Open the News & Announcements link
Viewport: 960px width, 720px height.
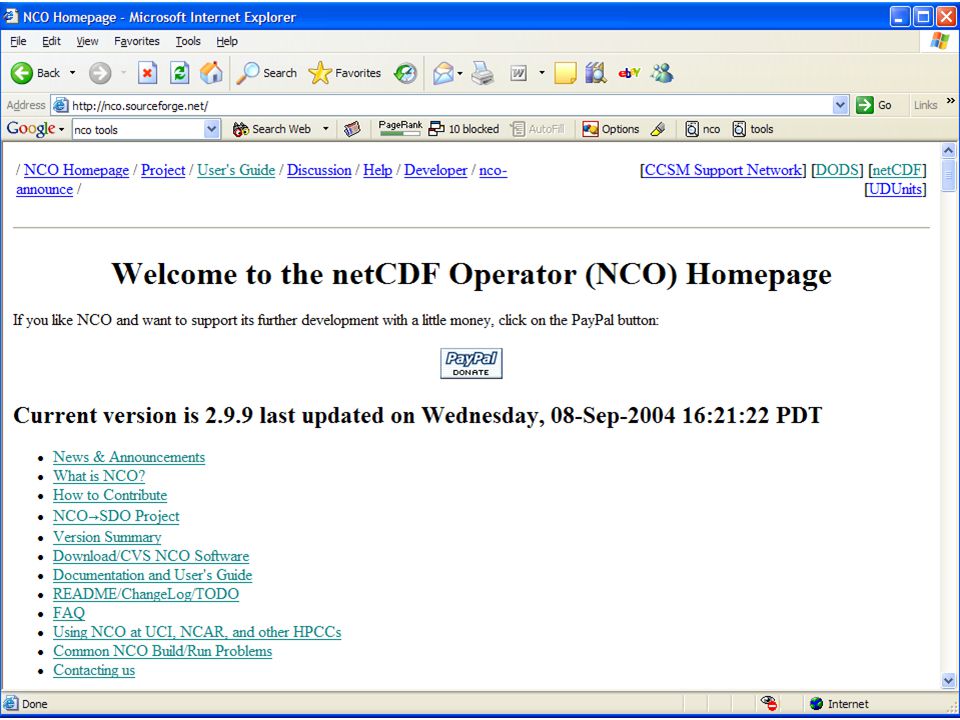(129, 457)
